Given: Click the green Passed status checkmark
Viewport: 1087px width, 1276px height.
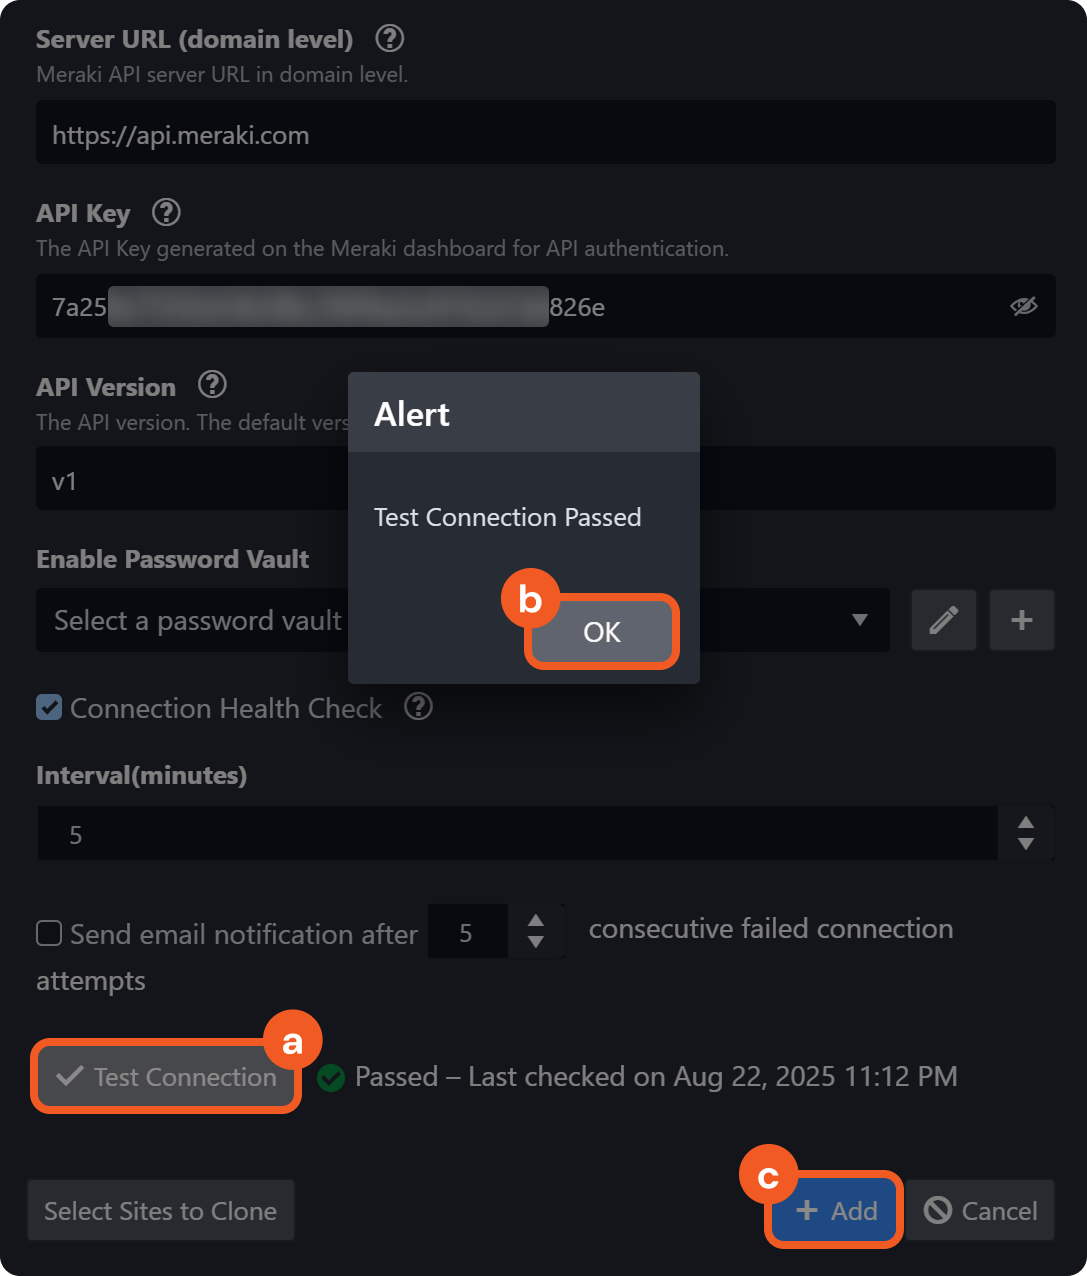Looking at the screenshot, I should point(331,1077).
